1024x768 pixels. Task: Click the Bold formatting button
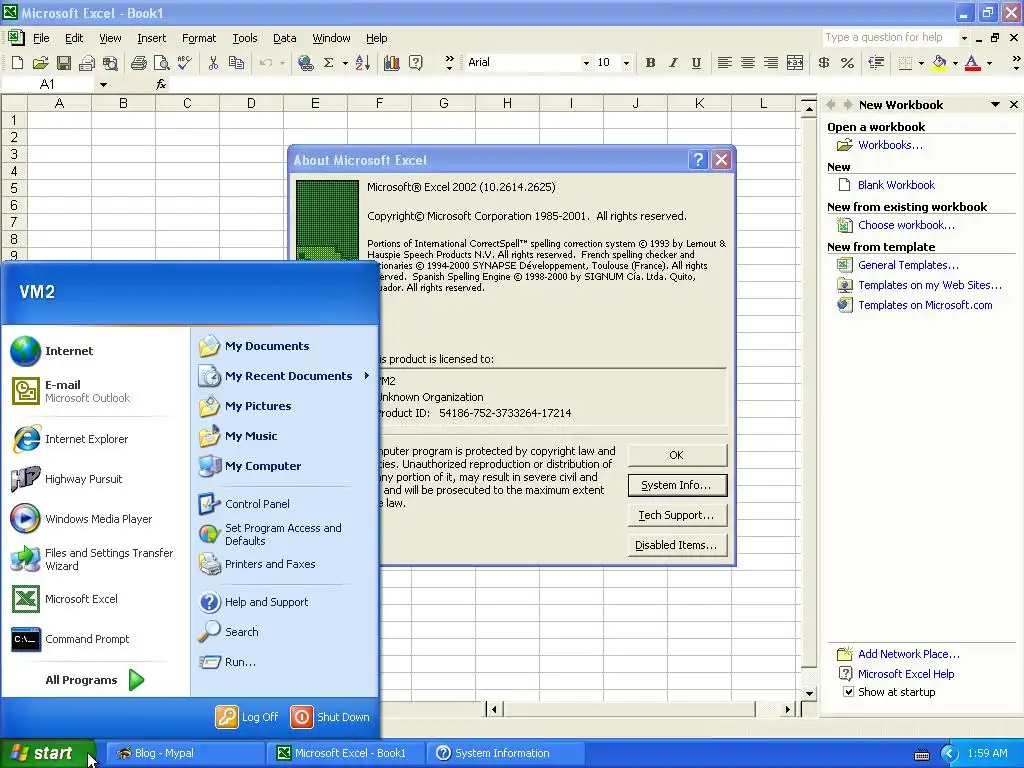tap(650, 63)
